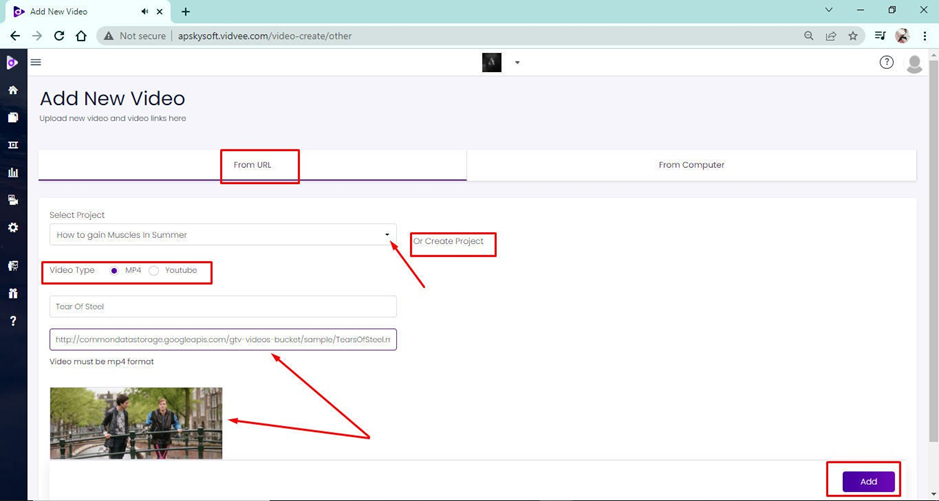939x501 pixels.
Task: Click the video preview thumbnail
Action: pyautogui.click(x=136, y=423)
